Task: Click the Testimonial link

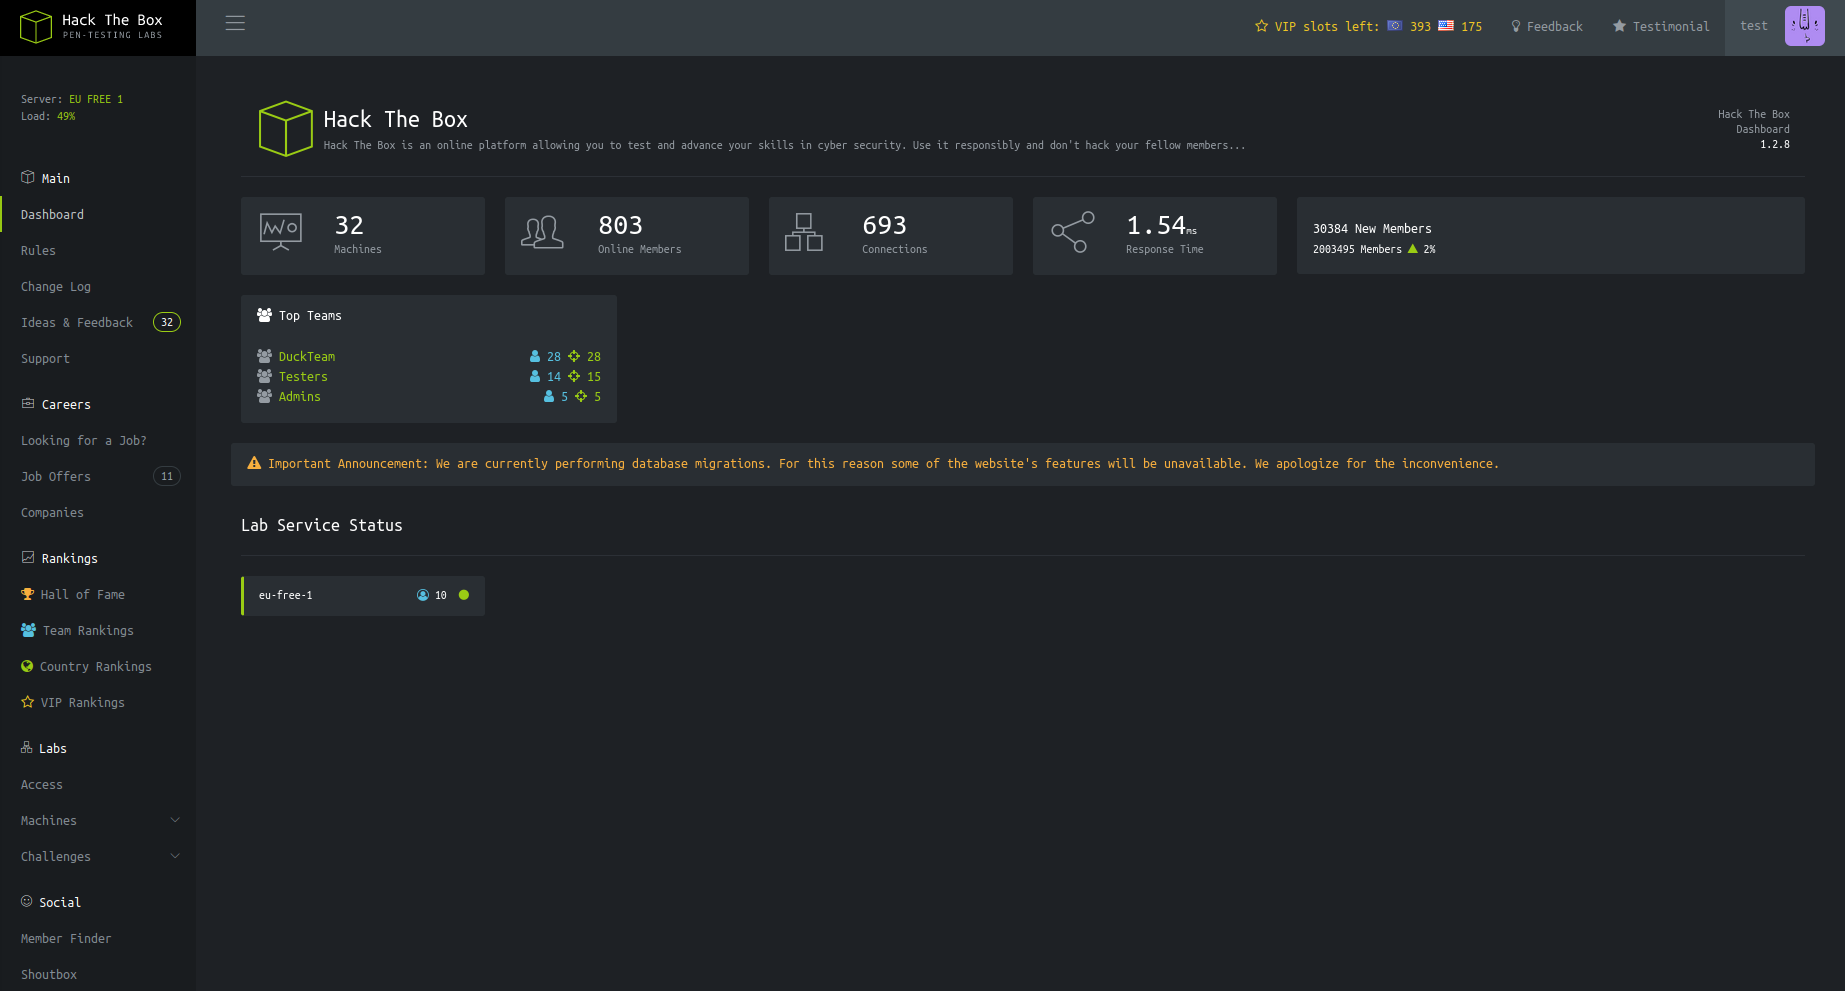Action: click(1661, 27)
